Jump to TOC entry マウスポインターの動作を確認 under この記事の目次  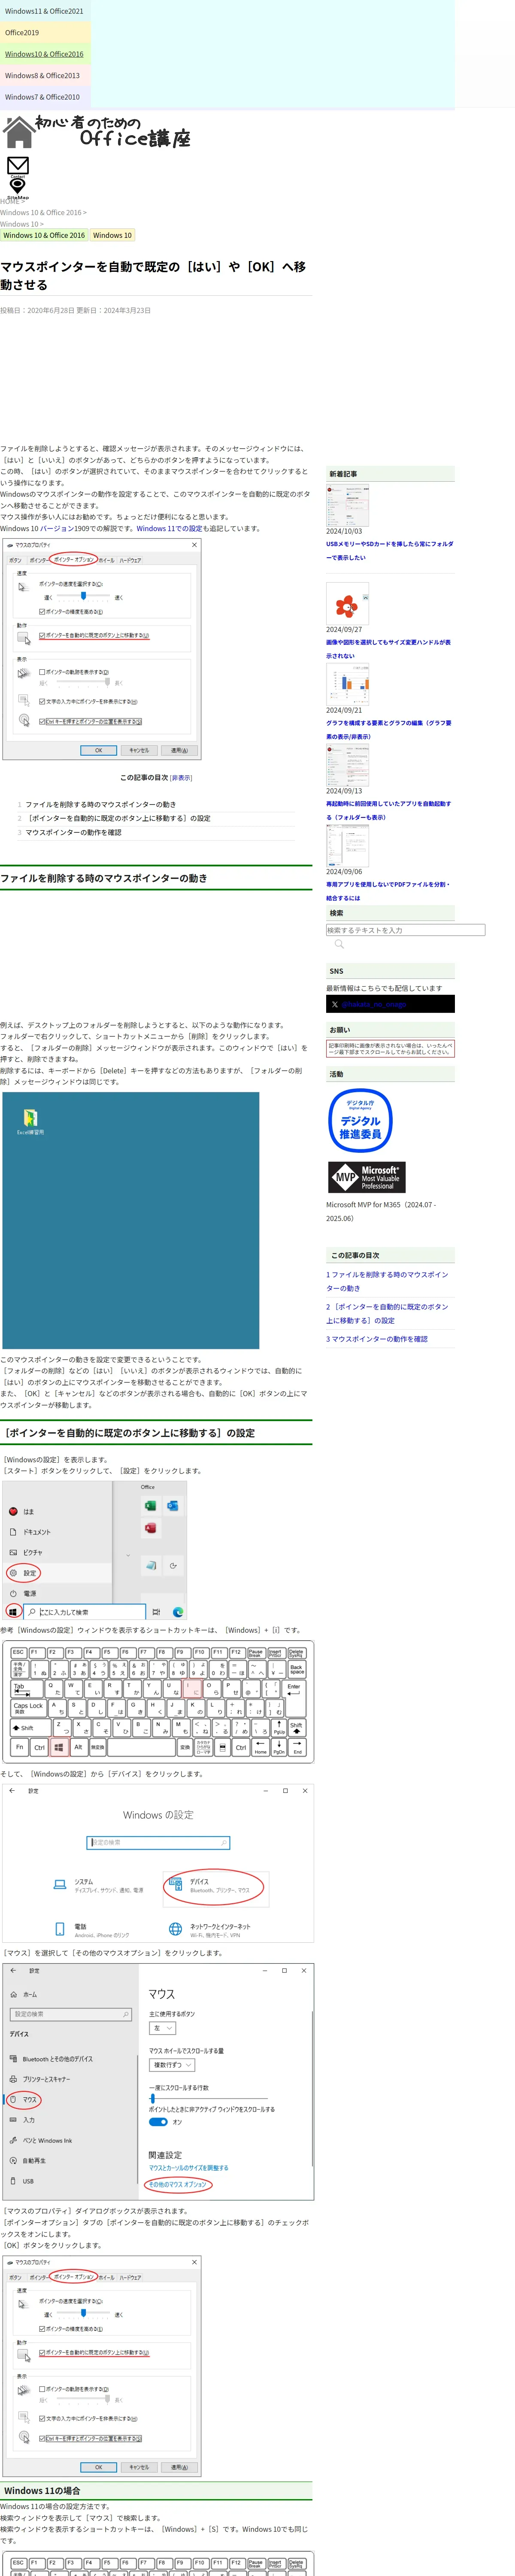coord(73,832)
